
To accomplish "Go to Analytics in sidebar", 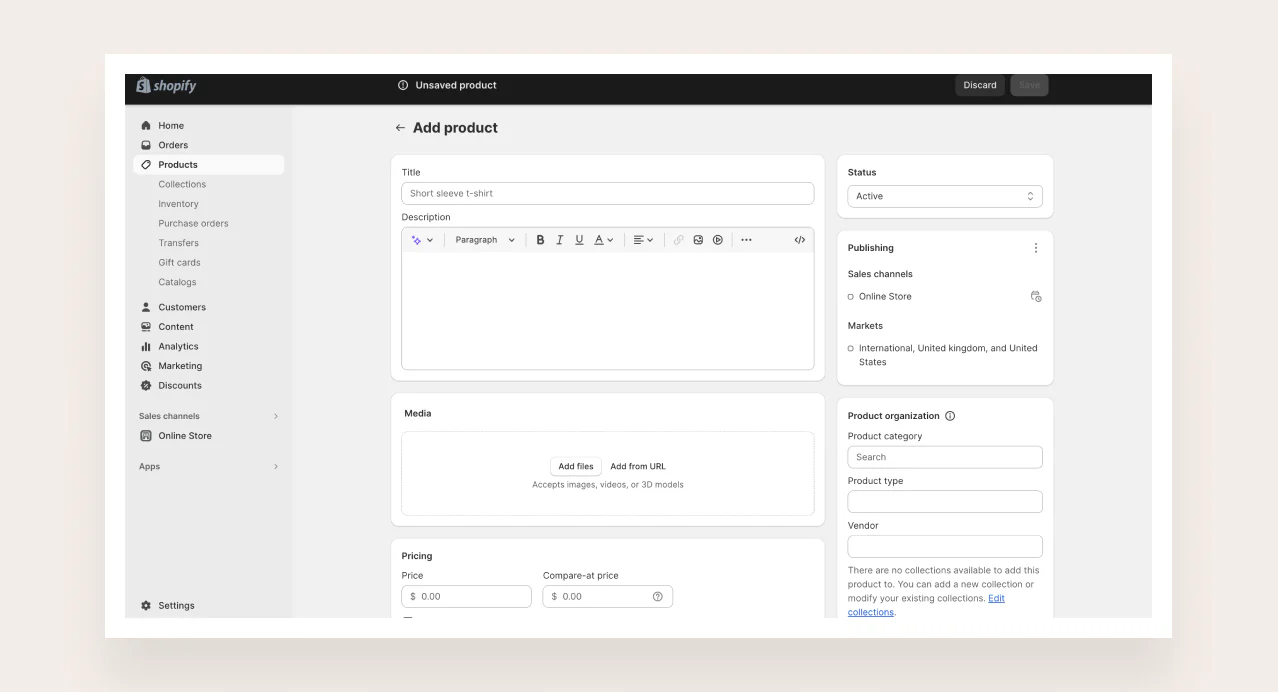I will (178, 347).
